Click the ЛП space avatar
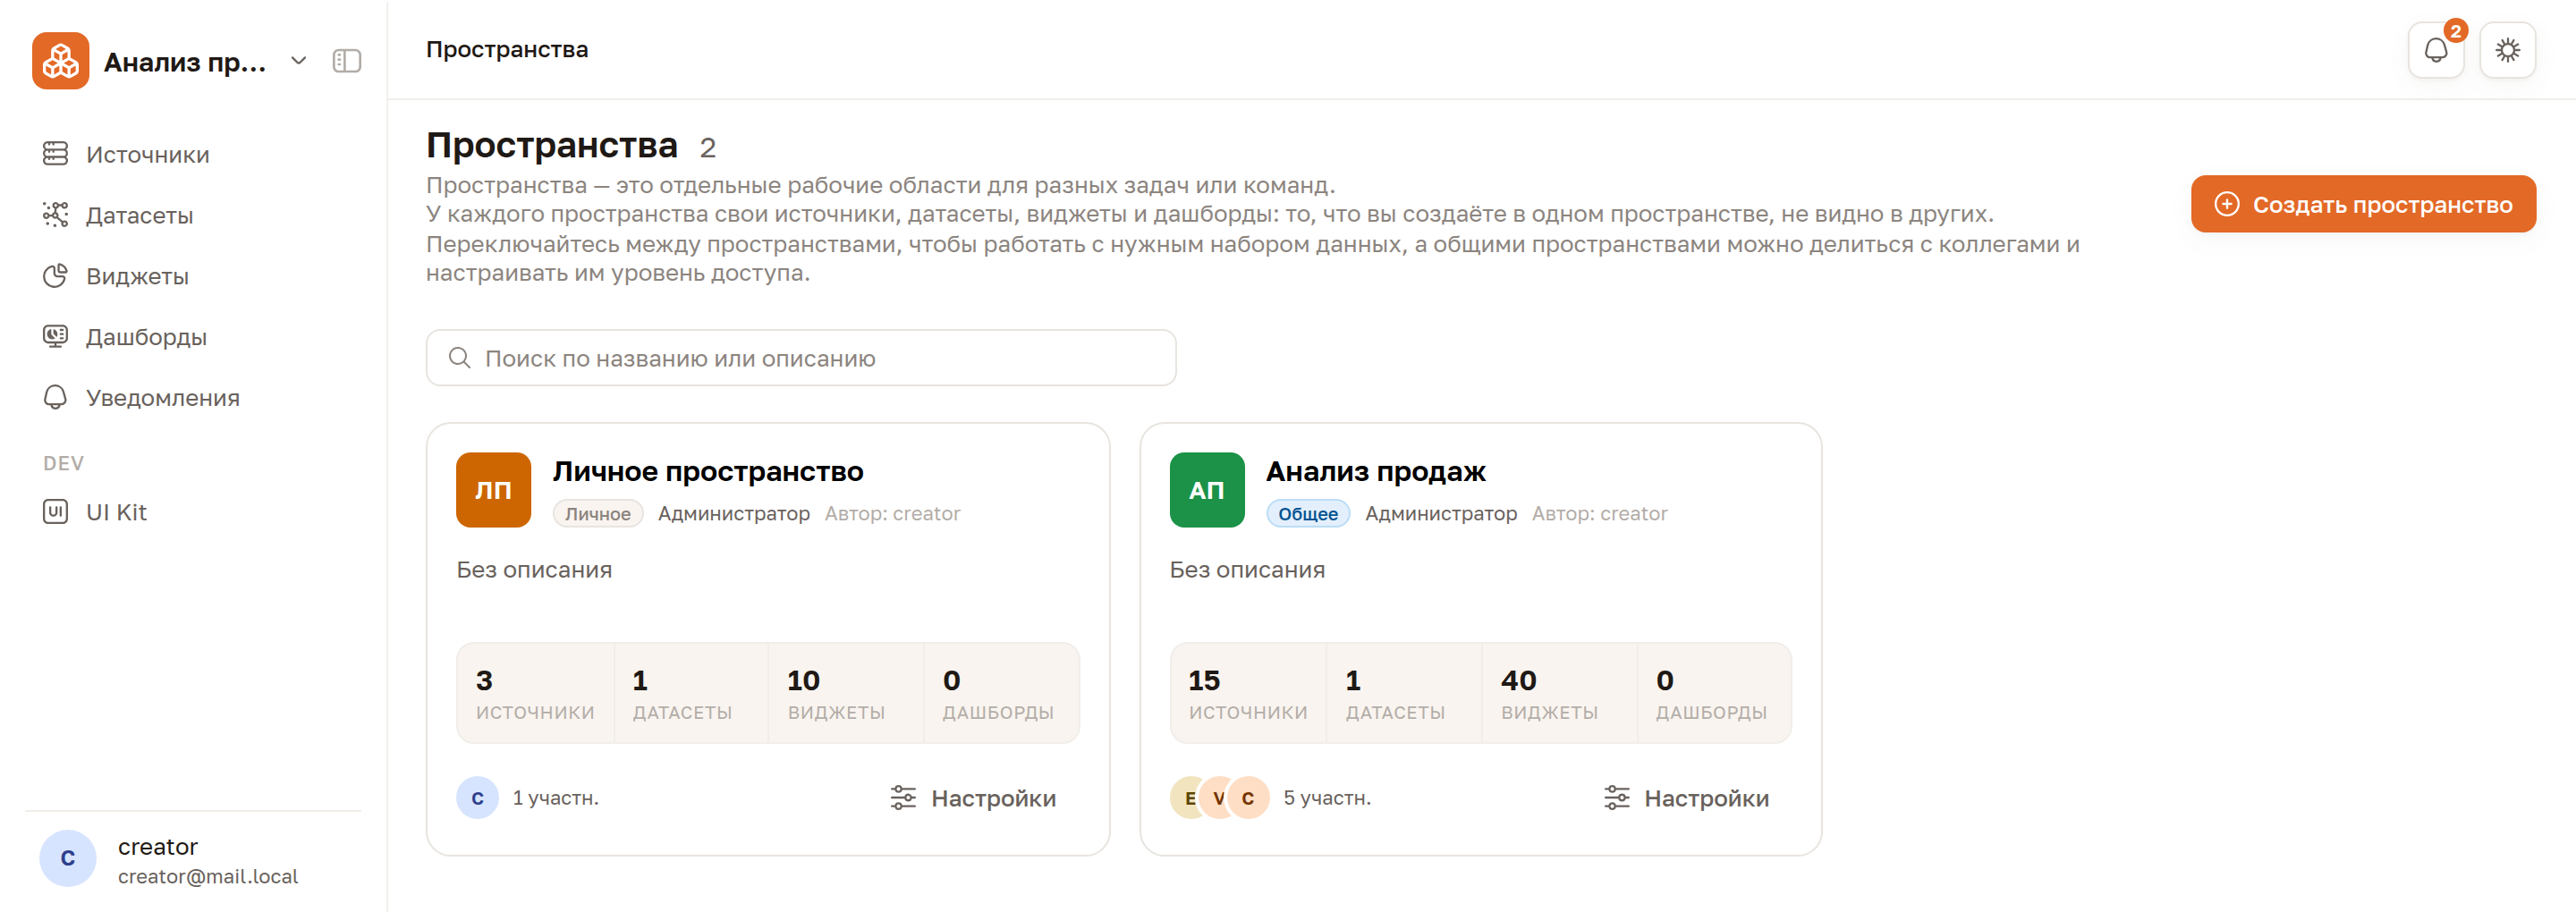This screenshot has height=912, width=2576. [x=493, y=490]
